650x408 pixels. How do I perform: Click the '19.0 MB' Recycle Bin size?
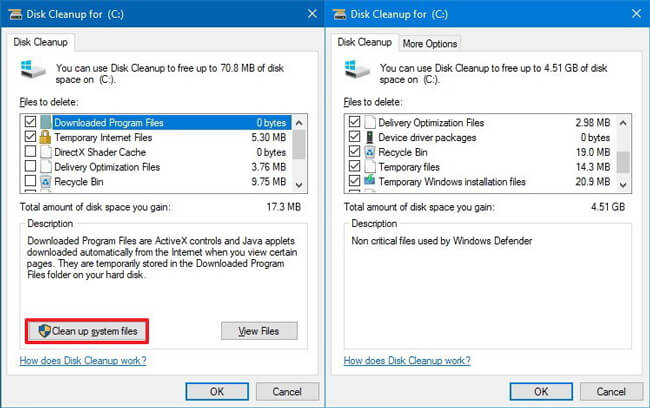pyautogui.click(x=593, y=152)
